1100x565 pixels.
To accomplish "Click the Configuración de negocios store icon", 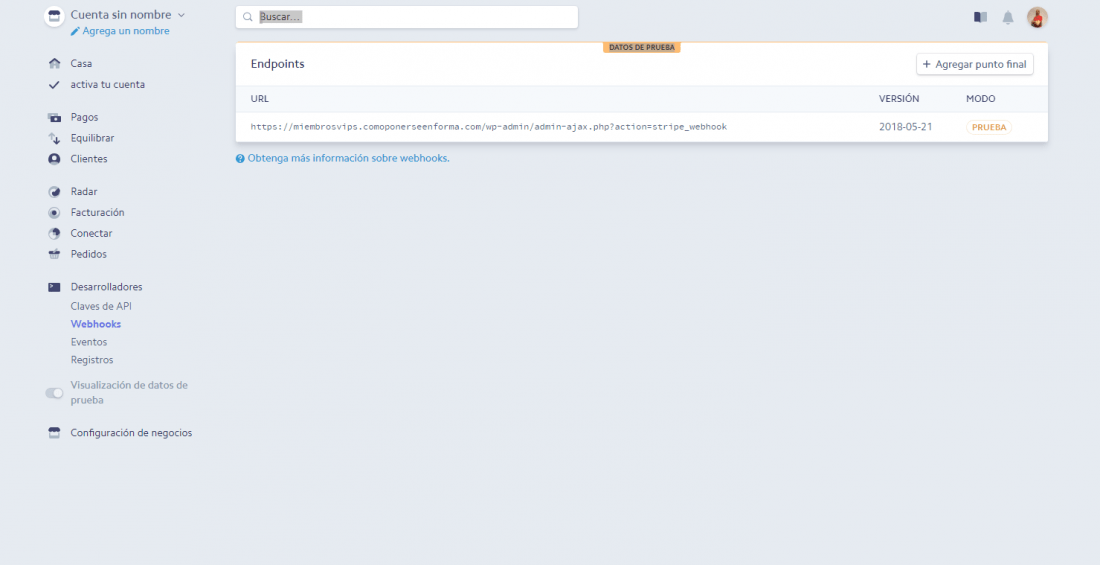I will pyautogui.click(x=54, y=433).
